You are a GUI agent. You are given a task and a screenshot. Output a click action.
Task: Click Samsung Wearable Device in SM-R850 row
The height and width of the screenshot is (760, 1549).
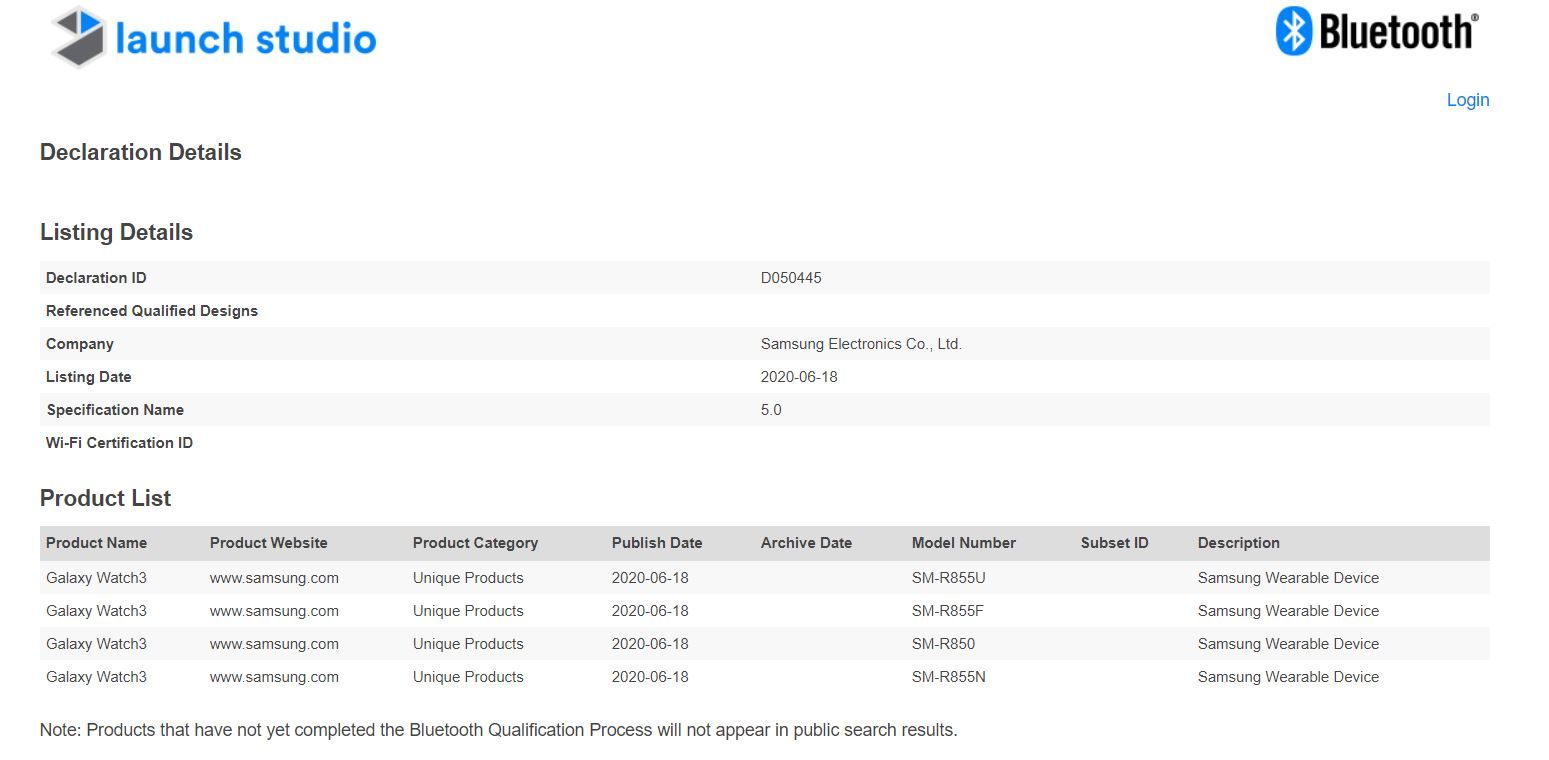click(1288, 644)
